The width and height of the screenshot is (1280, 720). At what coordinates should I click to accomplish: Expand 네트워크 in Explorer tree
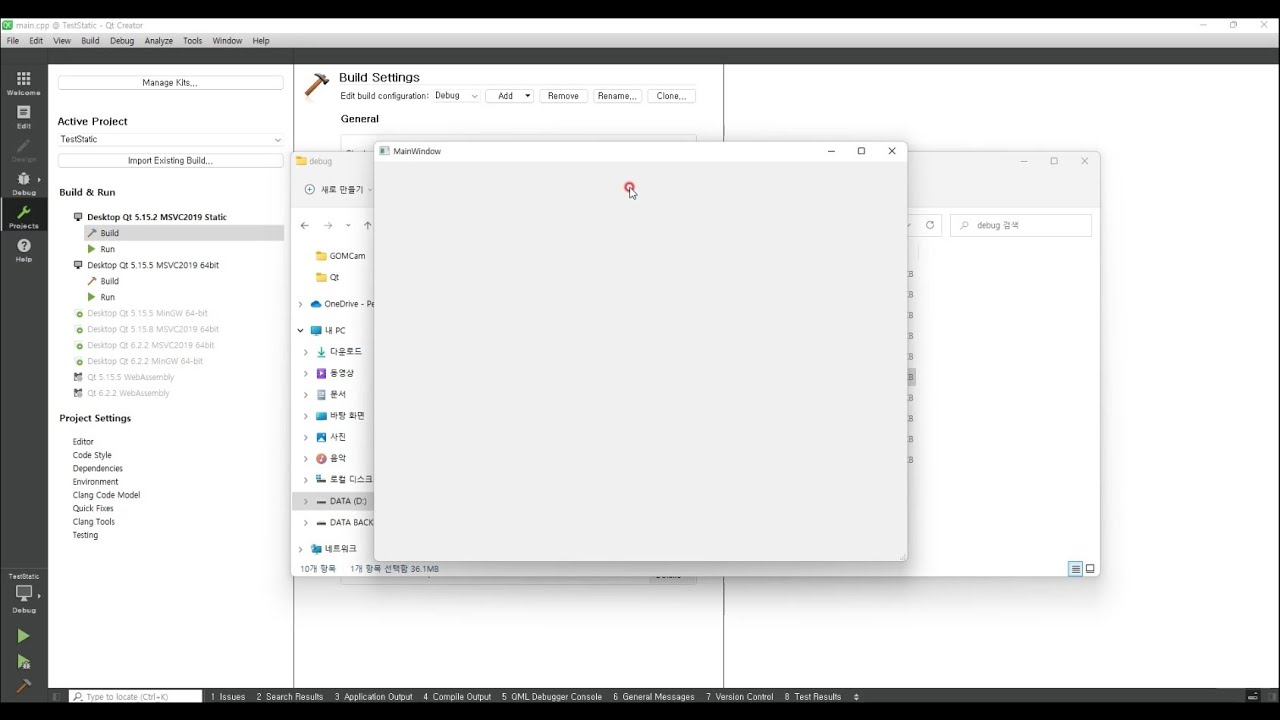tap(300, 549)
